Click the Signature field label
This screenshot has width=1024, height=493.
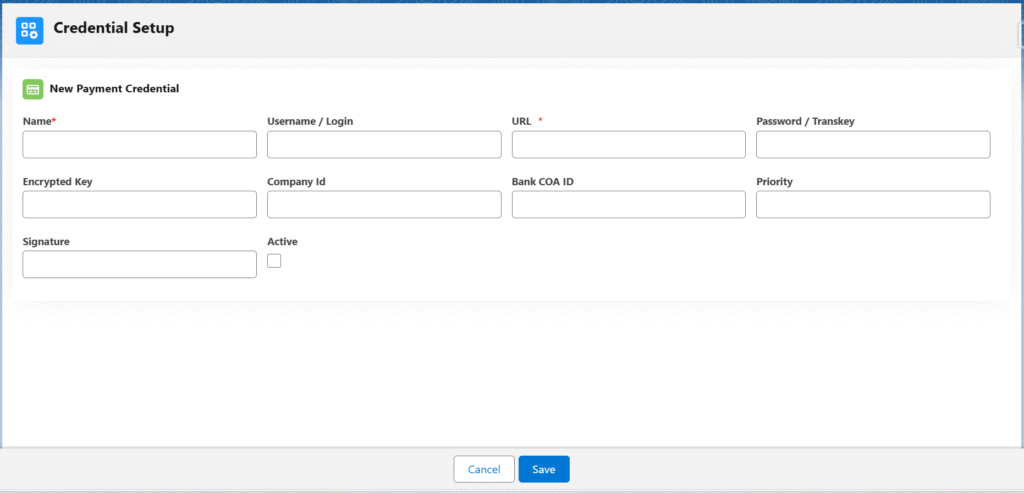(x=46, y=241)
